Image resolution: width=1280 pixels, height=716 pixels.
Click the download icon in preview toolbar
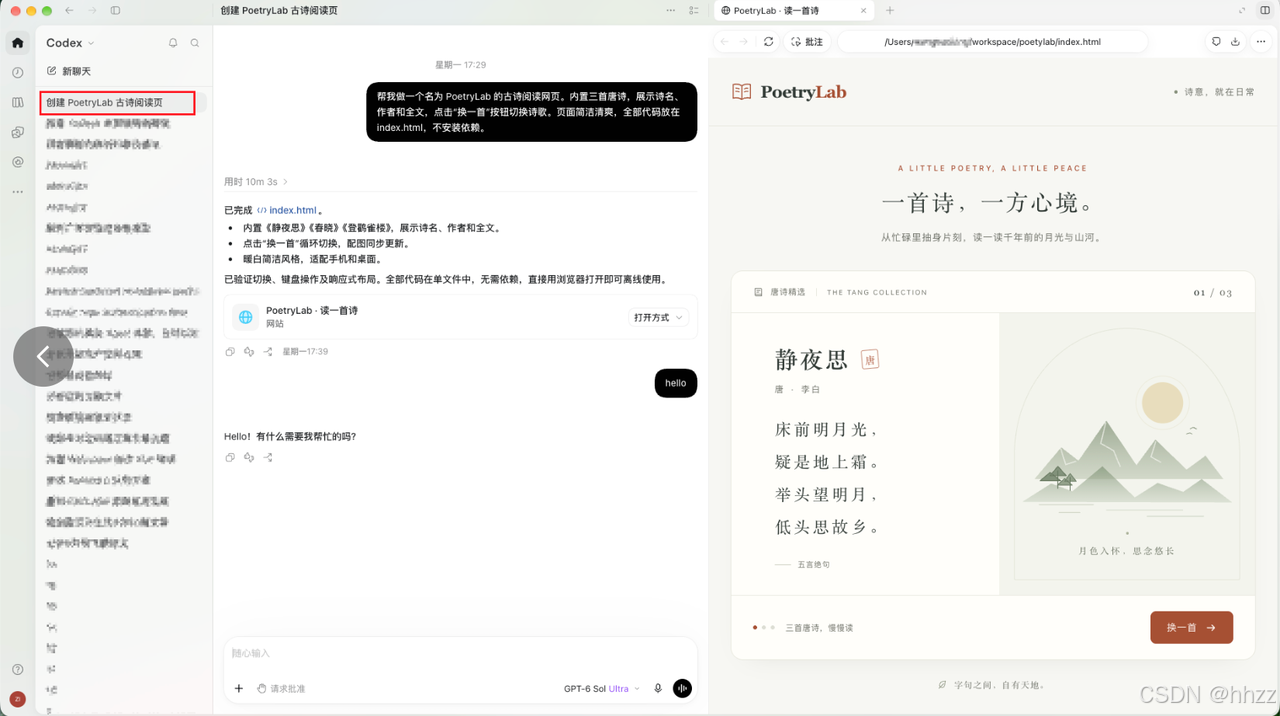pos(1235,42)
